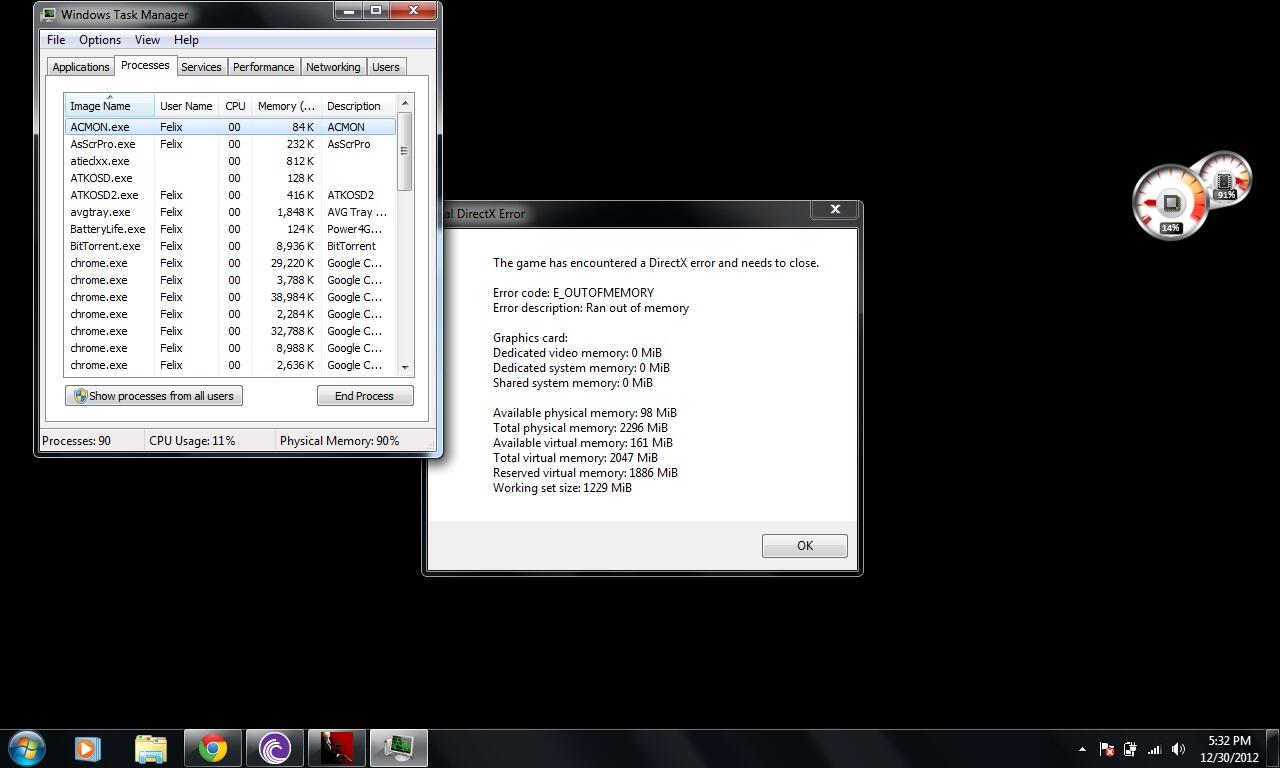Select the ACMON.exe process row
1280x768 pixels.
230,127
